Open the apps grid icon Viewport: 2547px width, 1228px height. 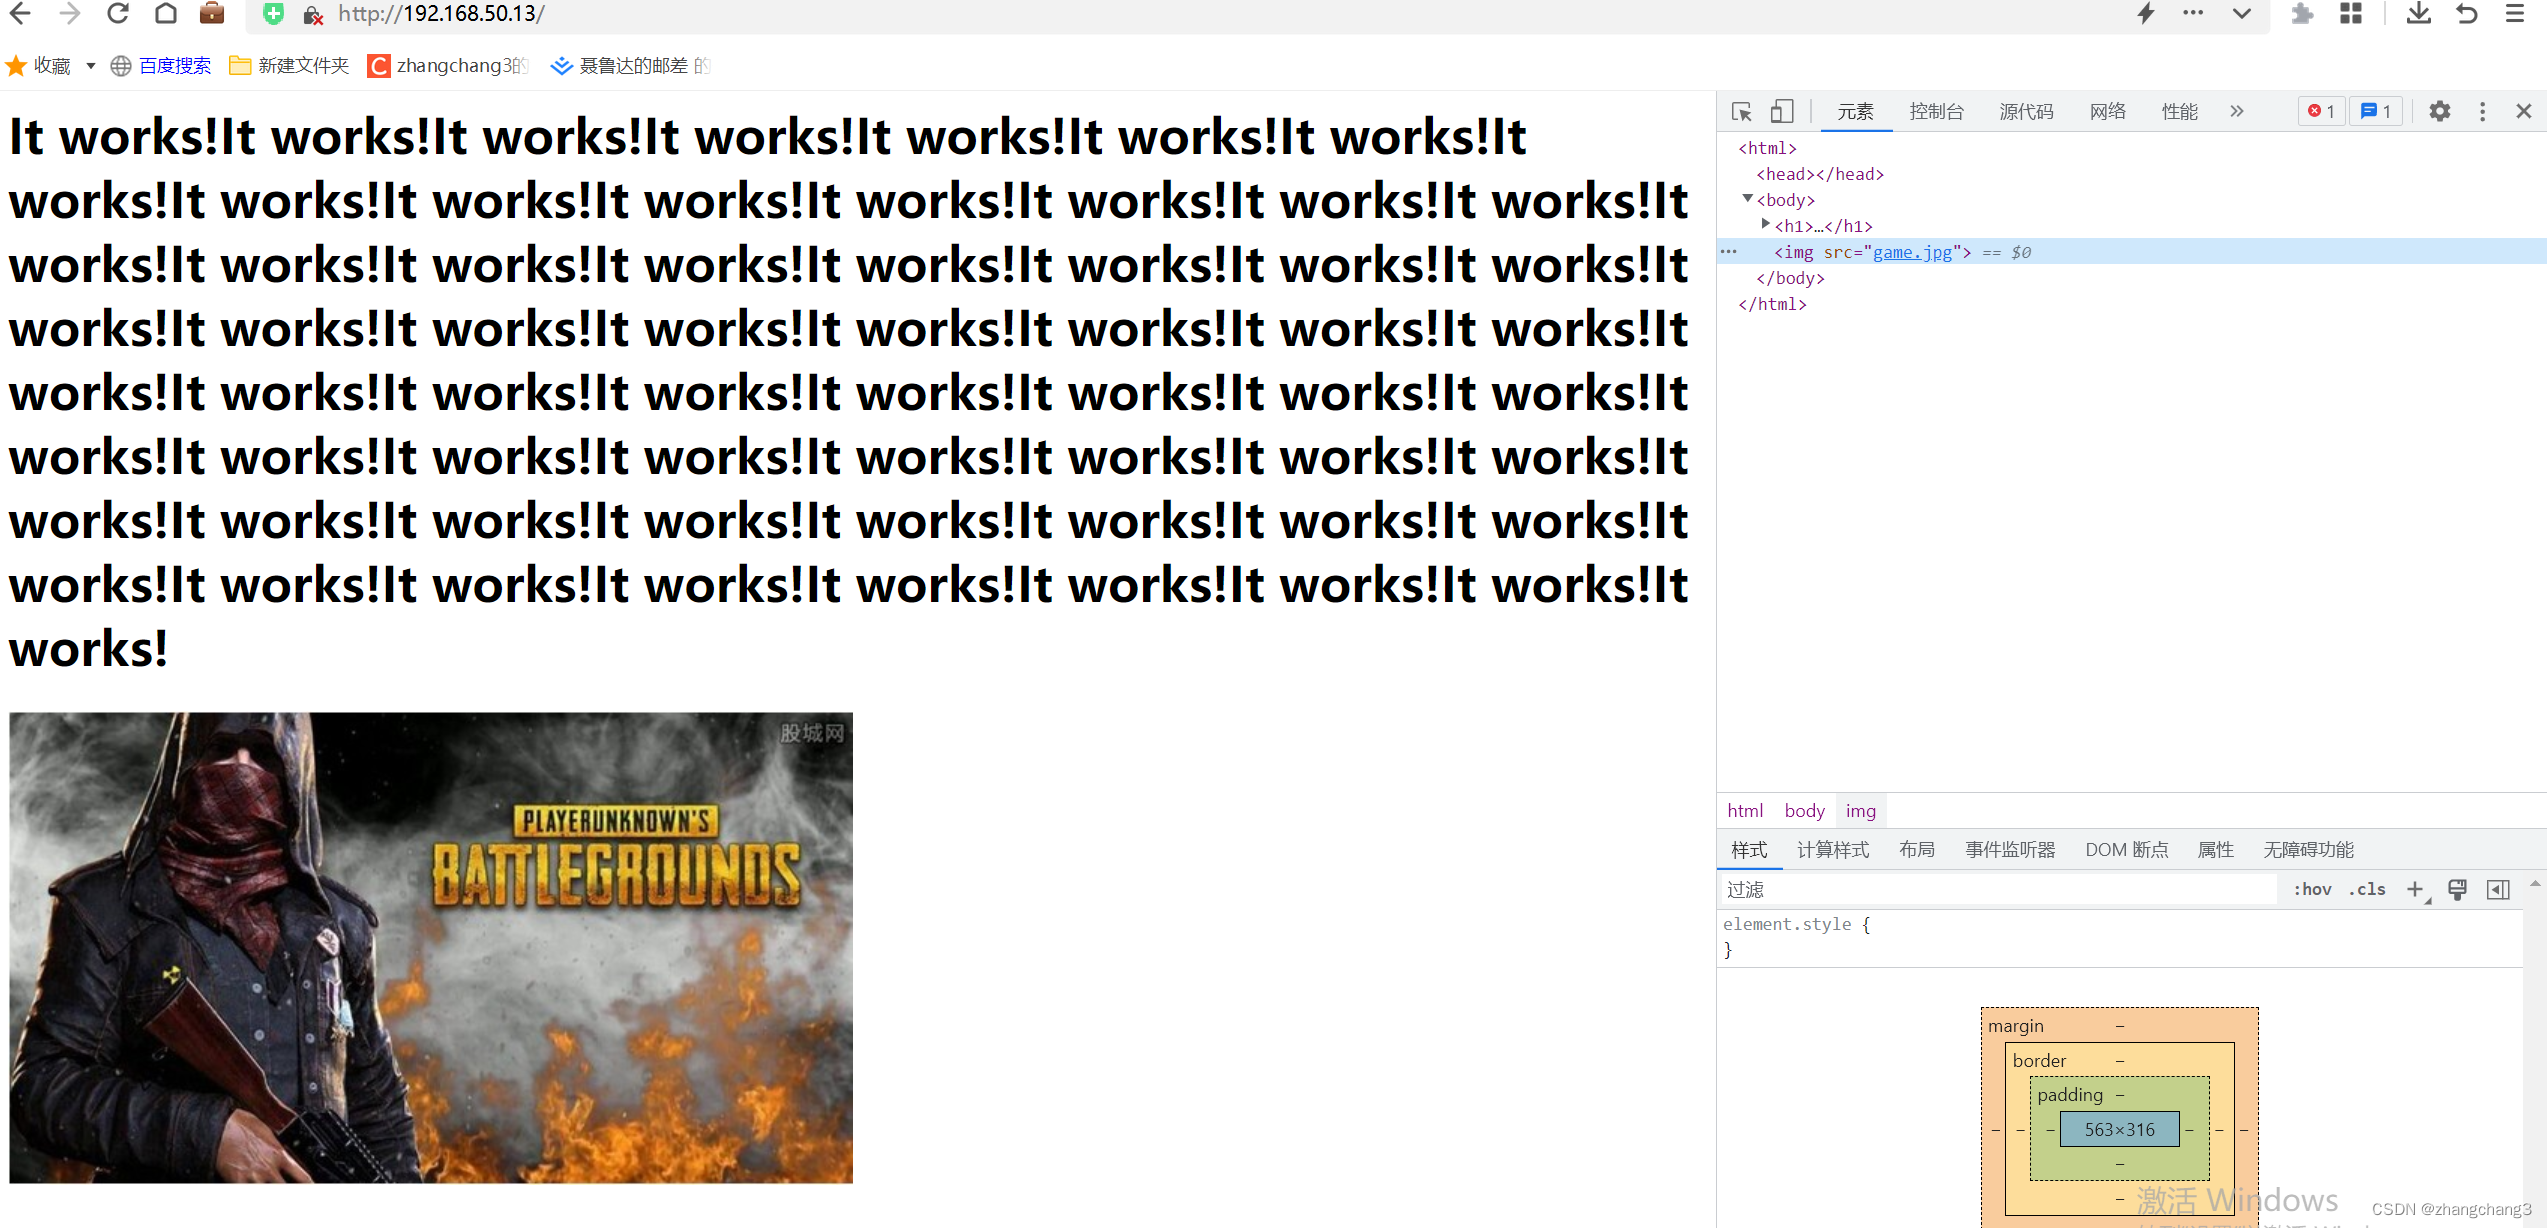click(2351, 14)
